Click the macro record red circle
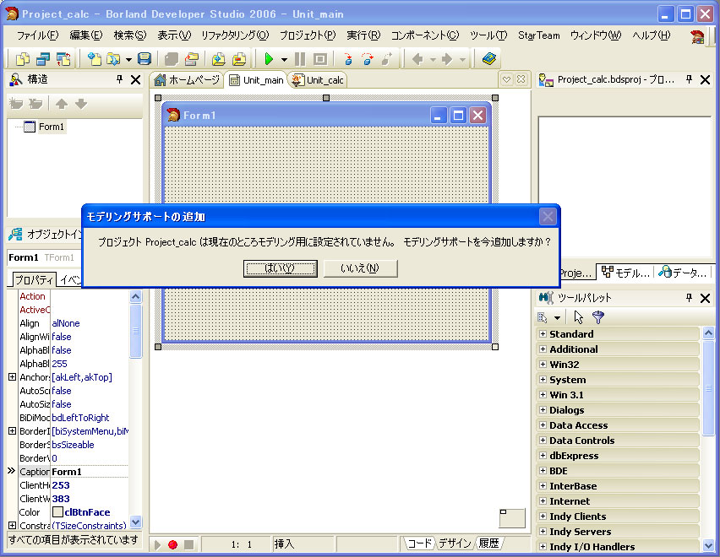 click(173, 545)
